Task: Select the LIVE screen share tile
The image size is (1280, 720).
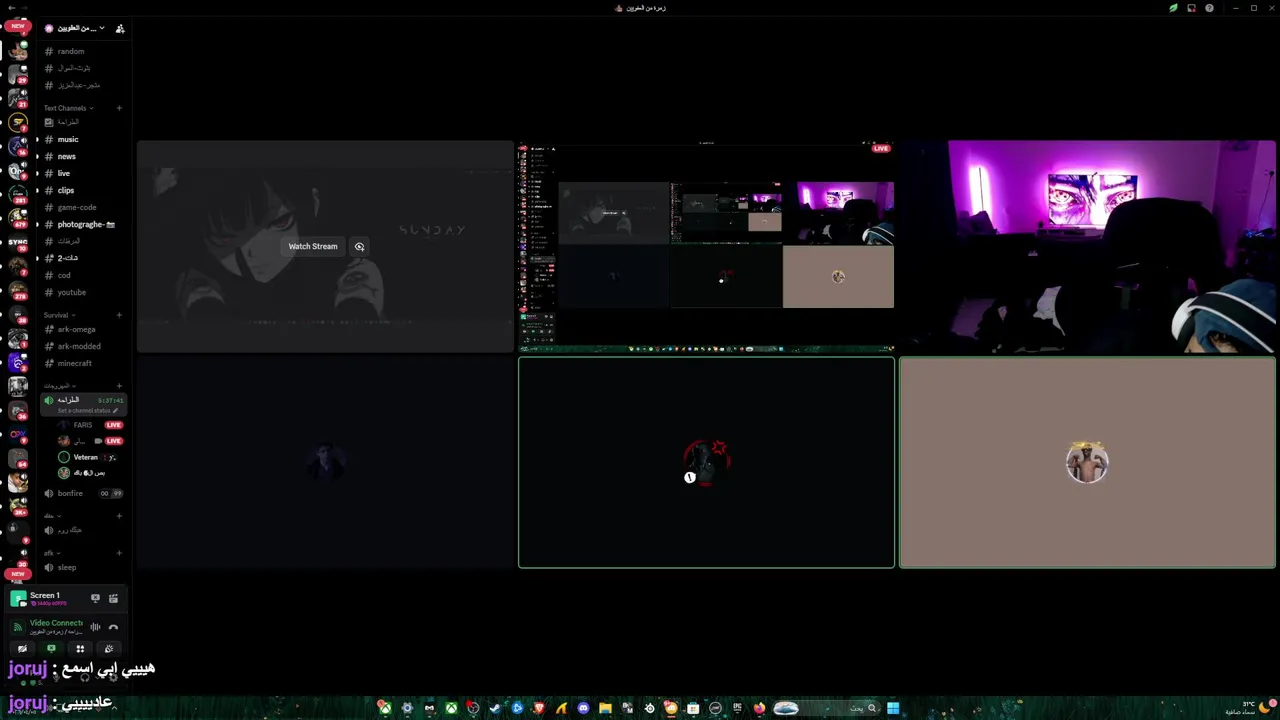Action: coord(706,246)
